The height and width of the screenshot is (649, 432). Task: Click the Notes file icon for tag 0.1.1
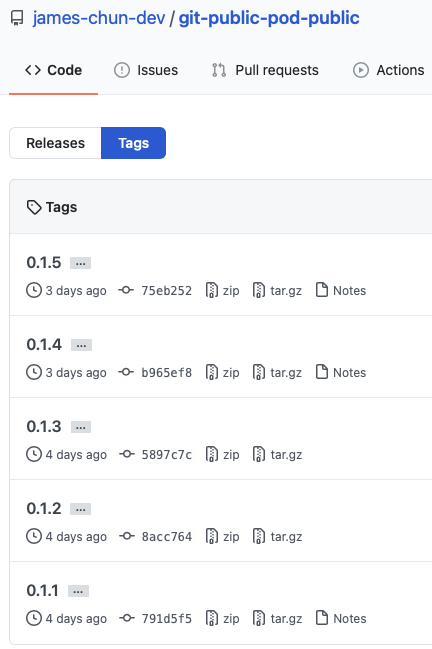point(322,618)
